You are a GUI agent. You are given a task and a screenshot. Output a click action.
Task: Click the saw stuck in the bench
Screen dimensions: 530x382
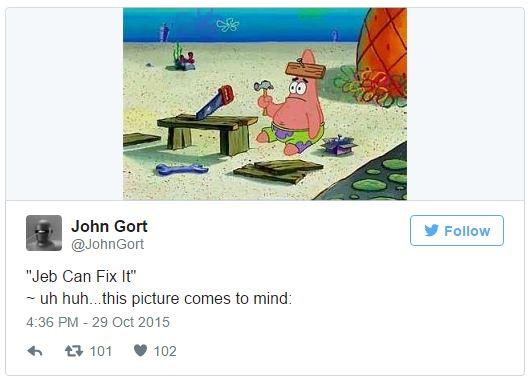pos(215,102)
